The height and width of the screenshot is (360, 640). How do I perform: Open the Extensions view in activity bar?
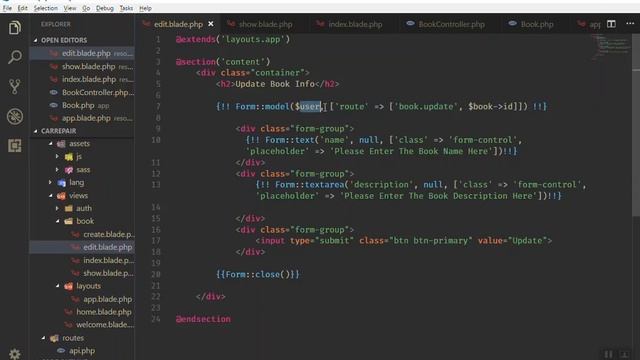pyautogui.click(x=15, y=146)
